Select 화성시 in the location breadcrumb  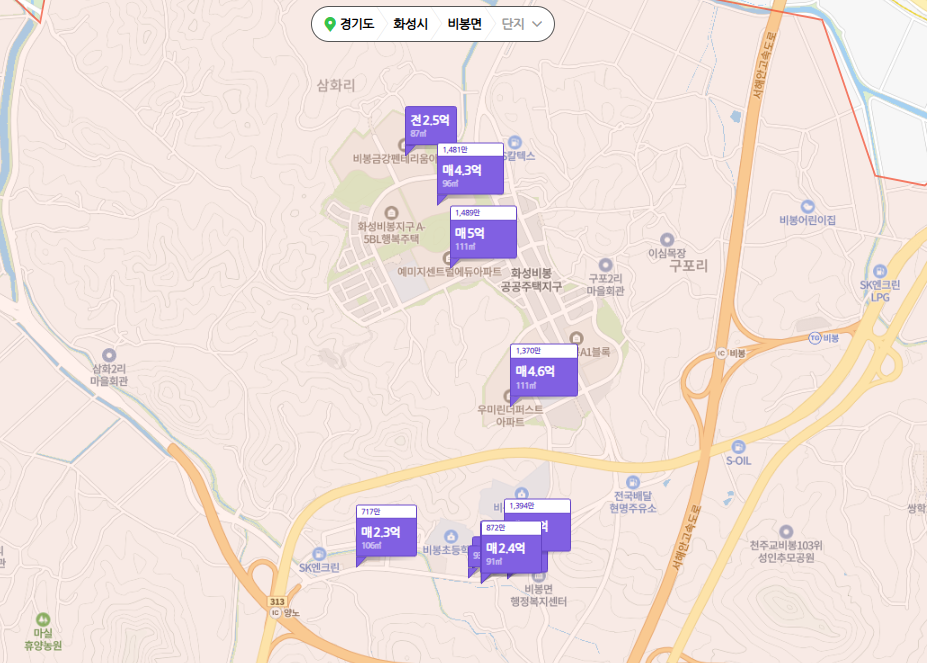pyautogui.click(x=410, y=24)
